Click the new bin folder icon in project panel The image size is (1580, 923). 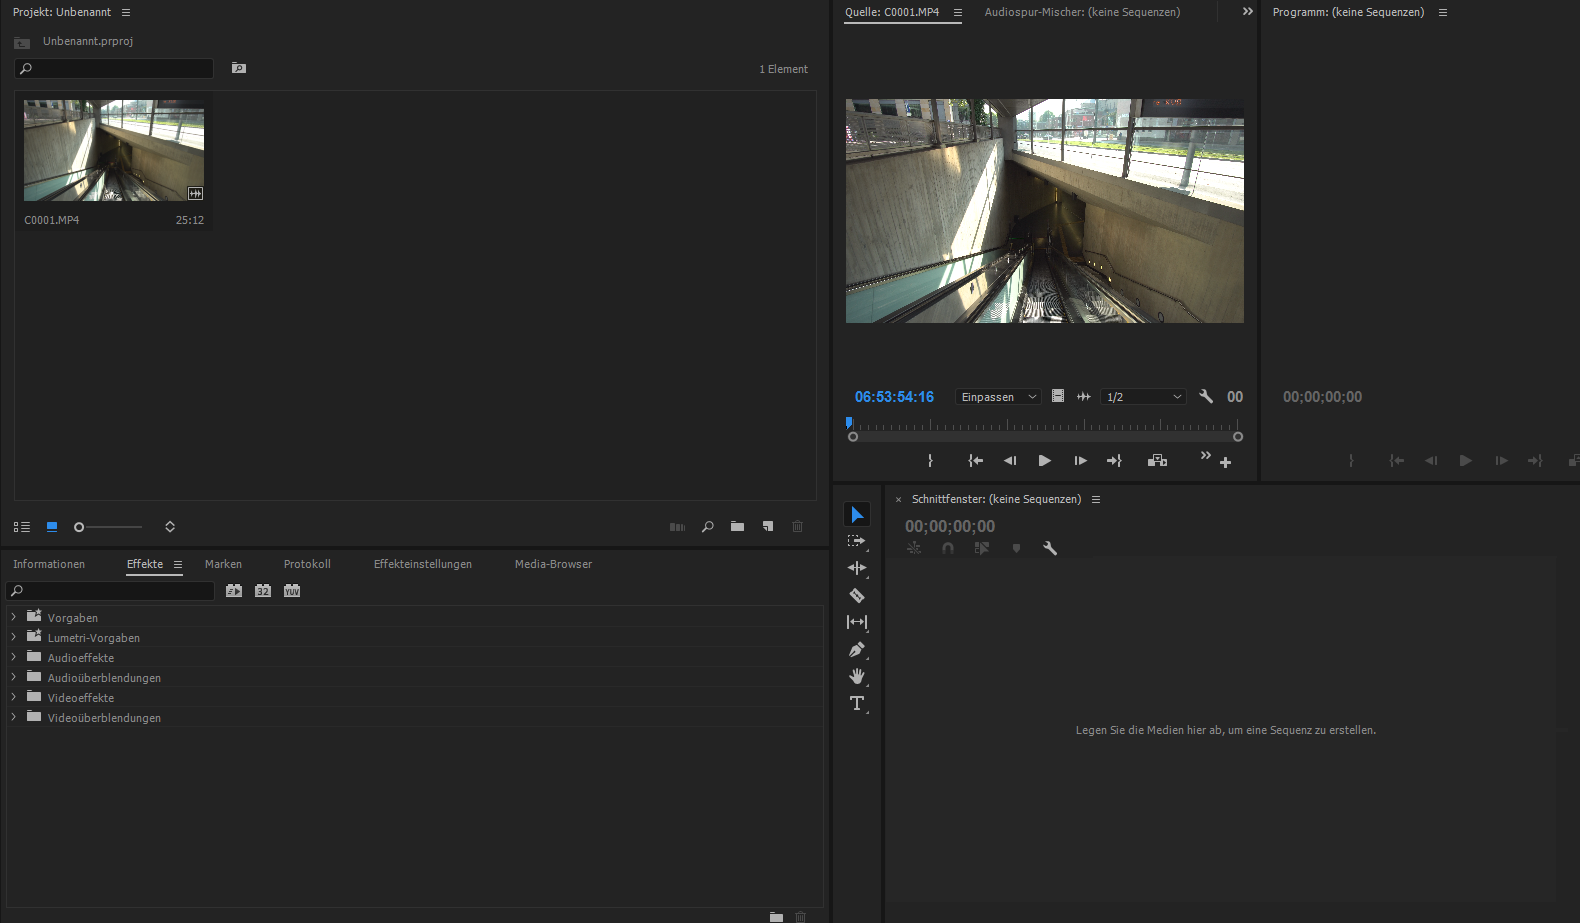(x=737, y=527)
